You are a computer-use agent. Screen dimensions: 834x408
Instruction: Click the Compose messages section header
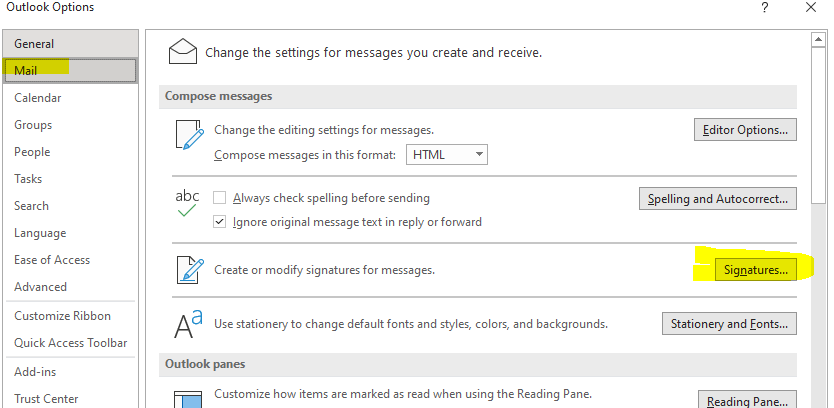tap(478, 96)
